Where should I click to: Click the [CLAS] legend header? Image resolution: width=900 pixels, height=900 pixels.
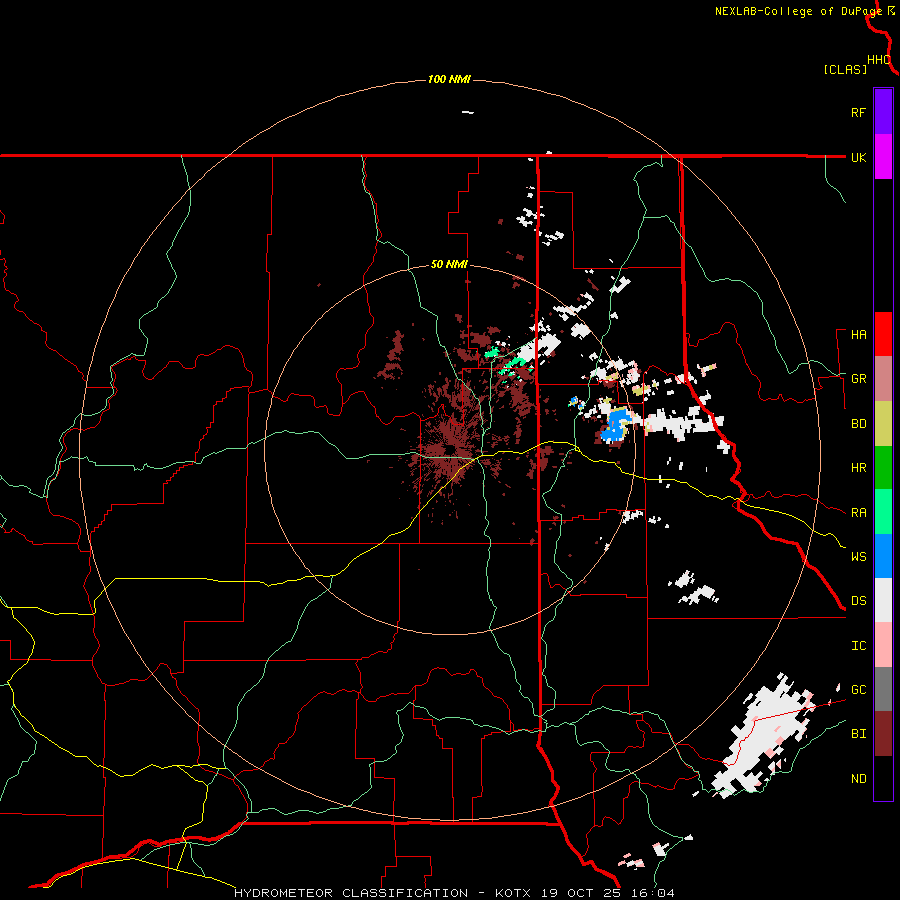coord(845,69)
